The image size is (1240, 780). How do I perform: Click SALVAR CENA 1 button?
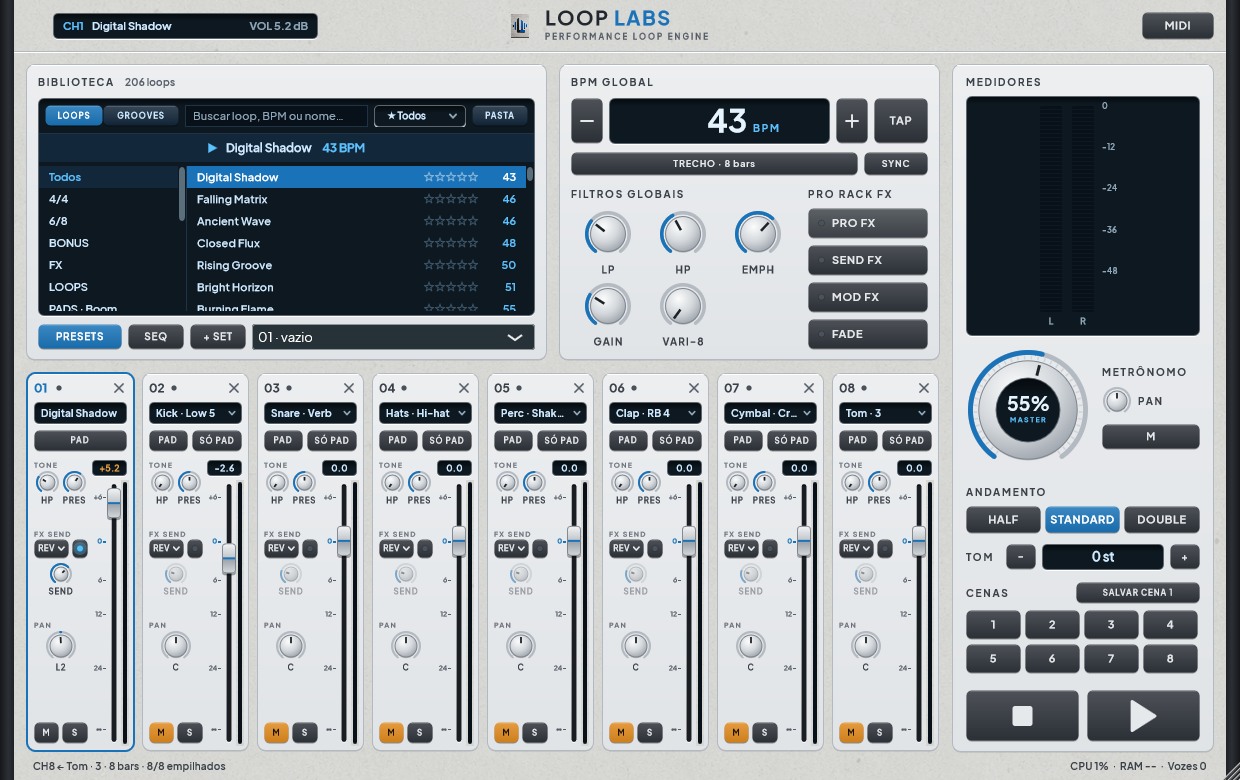1137,593
